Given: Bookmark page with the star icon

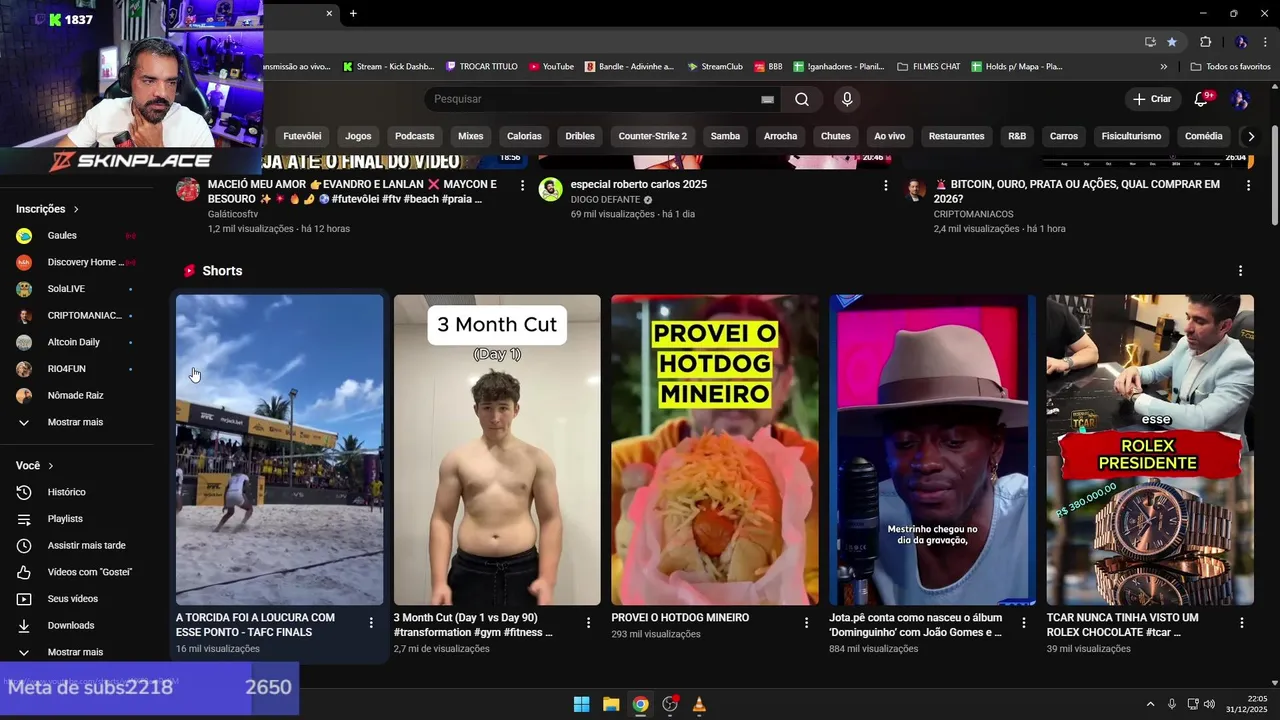Looking at the screenshot, I should tap(1172, 42).
